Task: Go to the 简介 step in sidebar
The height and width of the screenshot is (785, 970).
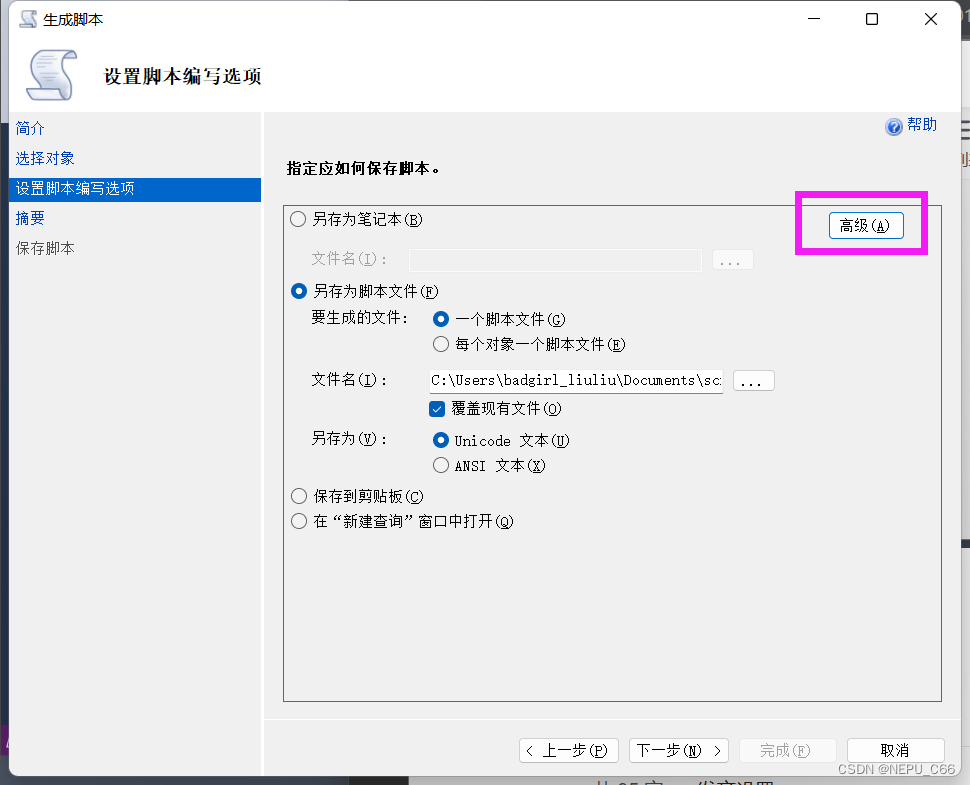Action: (x=31, y=129)
